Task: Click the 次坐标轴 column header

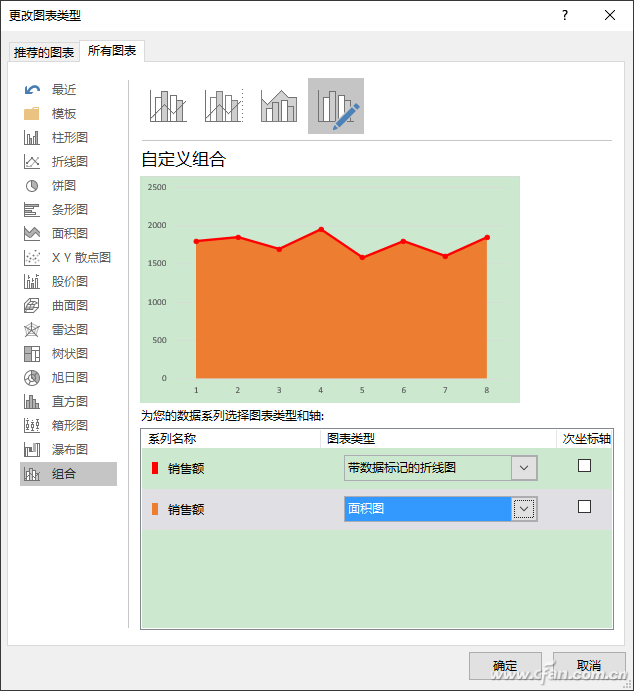Action: point(586,438)
